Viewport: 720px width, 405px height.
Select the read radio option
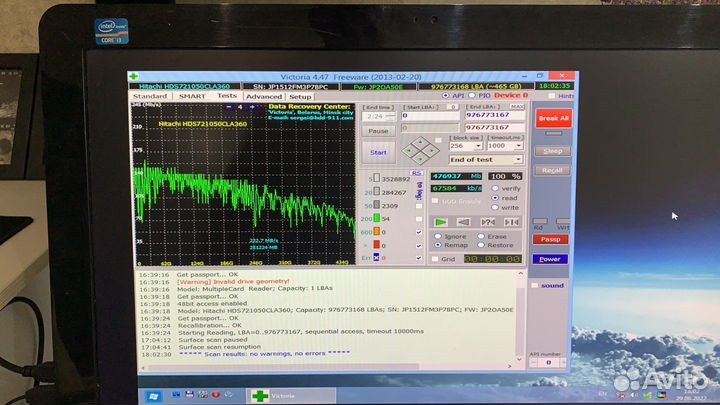click(495, 198)
